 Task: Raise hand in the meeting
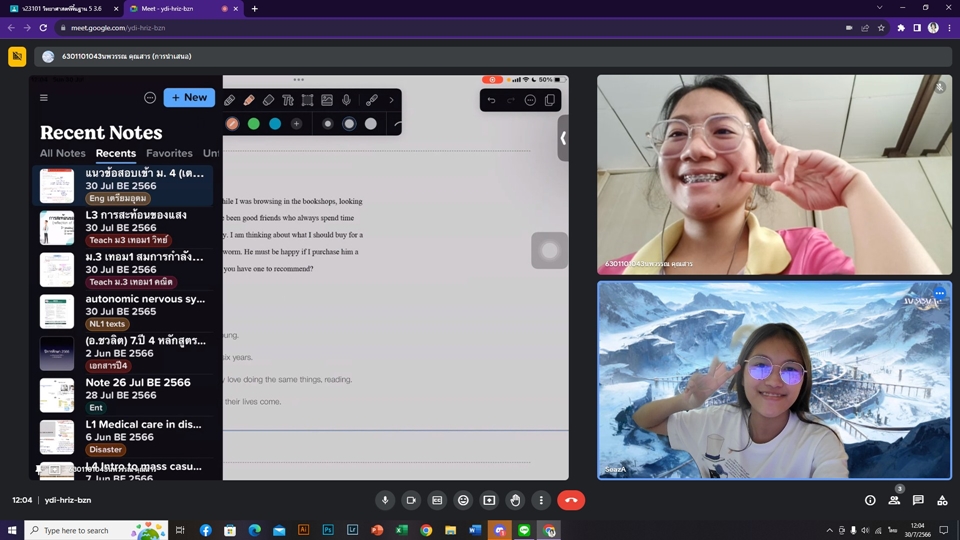[516, 500]
